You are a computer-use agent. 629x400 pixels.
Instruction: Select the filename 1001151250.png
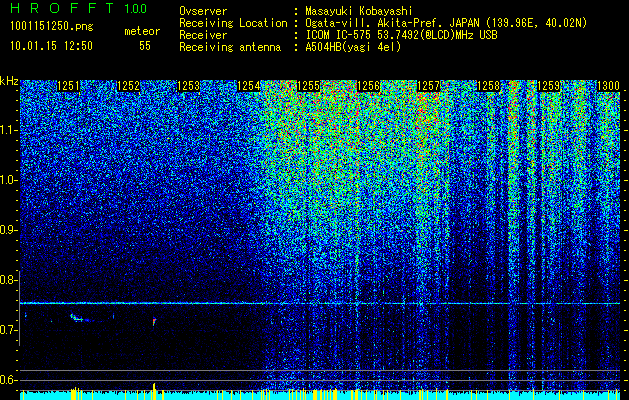point(52,27)
